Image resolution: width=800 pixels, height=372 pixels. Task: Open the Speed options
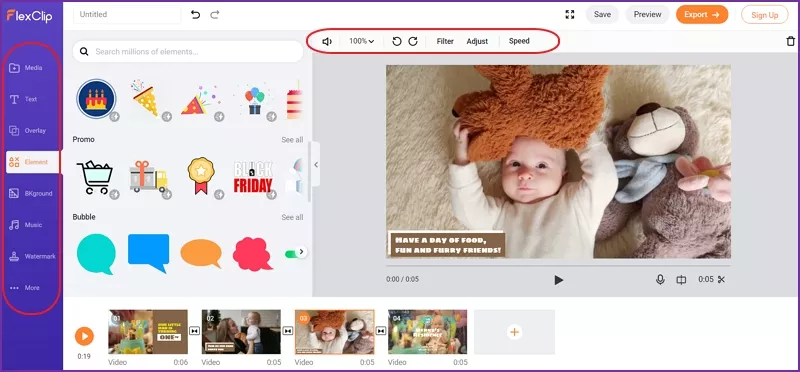(x=519, y=41)
